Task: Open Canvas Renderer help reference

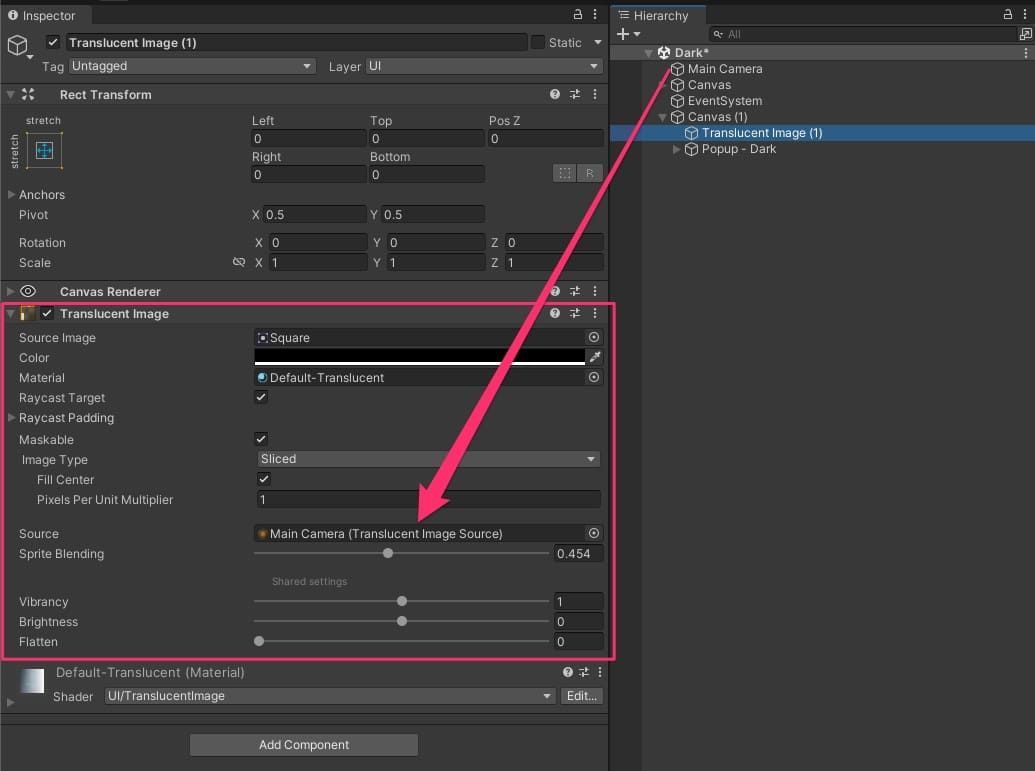Action: tap(555, 291)
